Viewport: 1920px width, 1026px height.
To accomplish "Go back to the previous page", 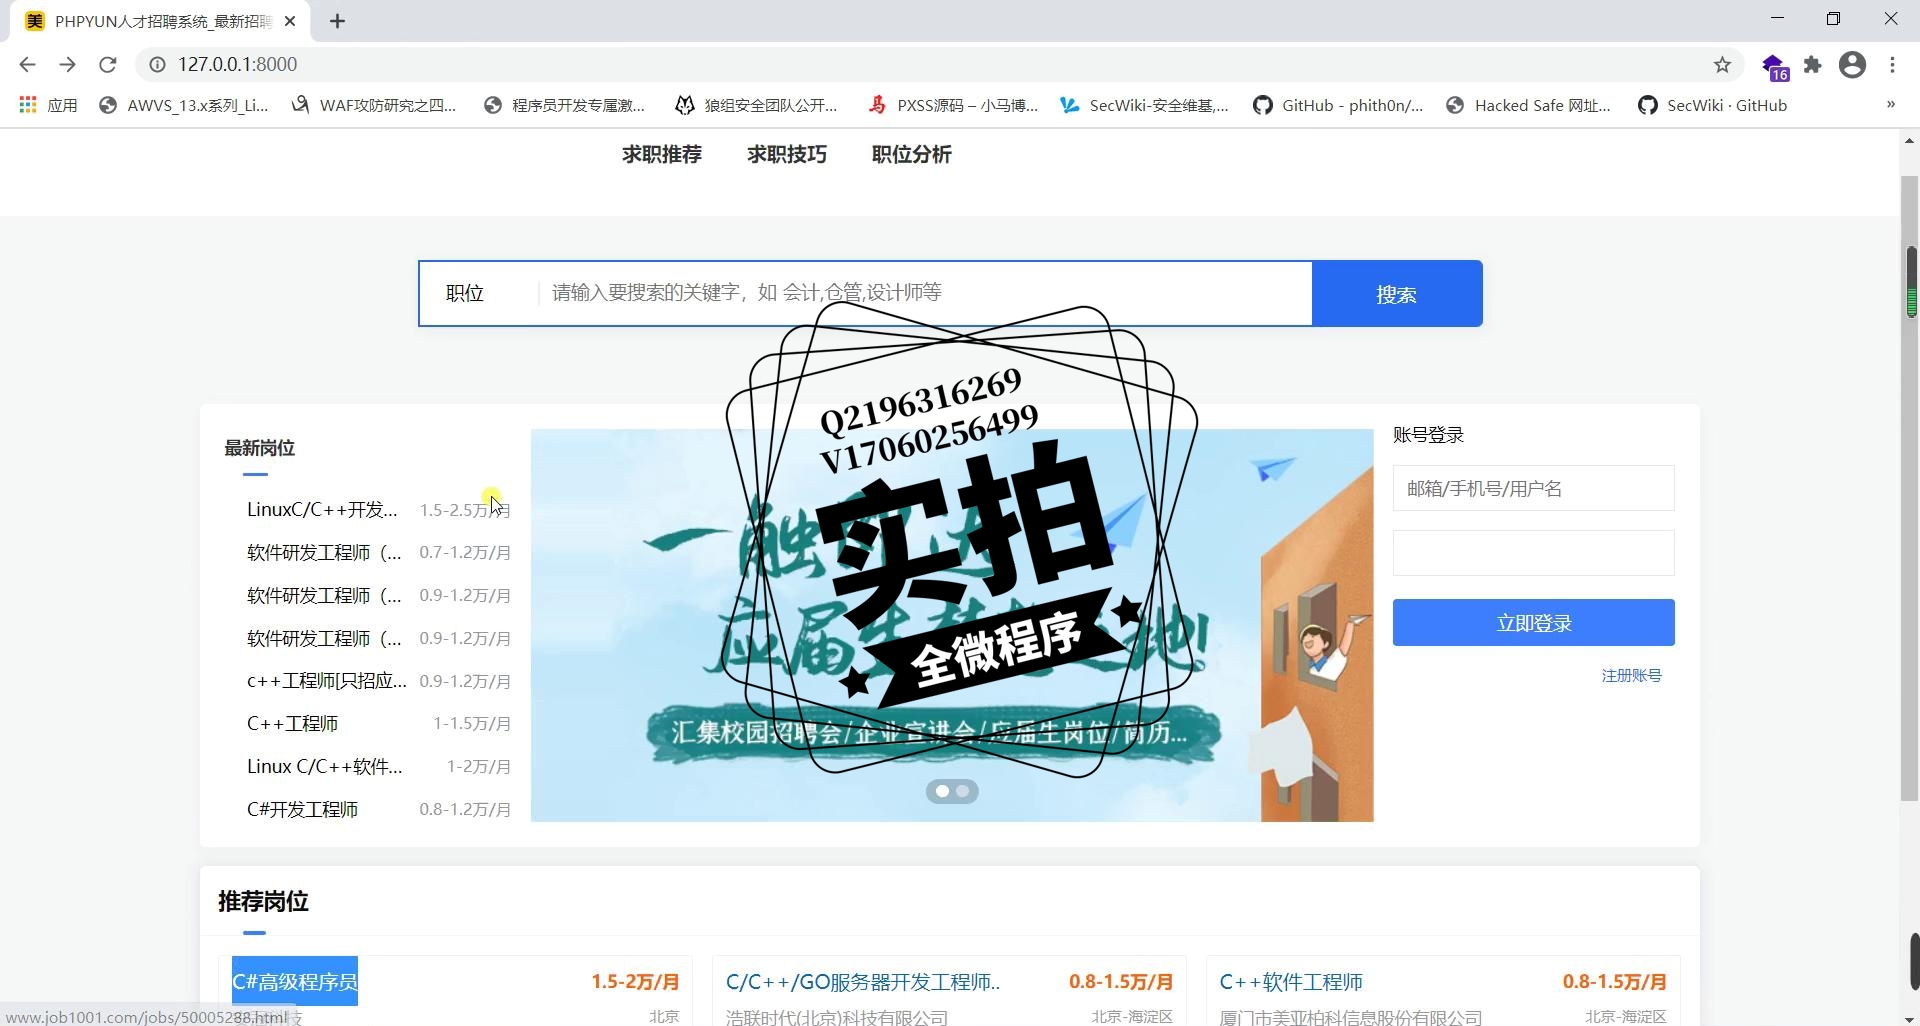I will (x=27, y=65).
